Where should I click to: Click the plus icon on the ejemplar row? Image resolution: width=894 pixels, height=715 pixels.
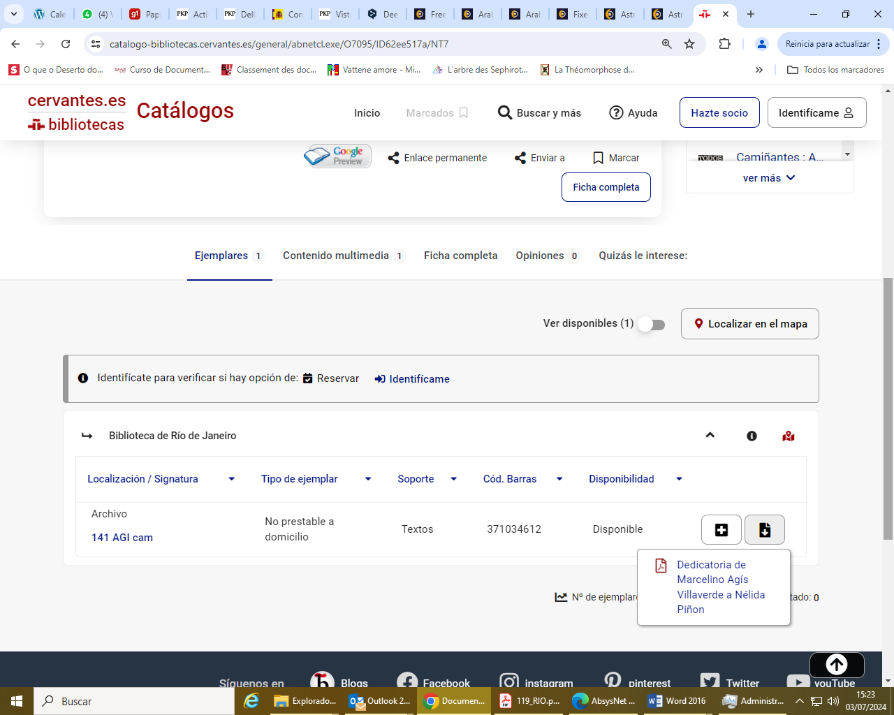point(721,529)
